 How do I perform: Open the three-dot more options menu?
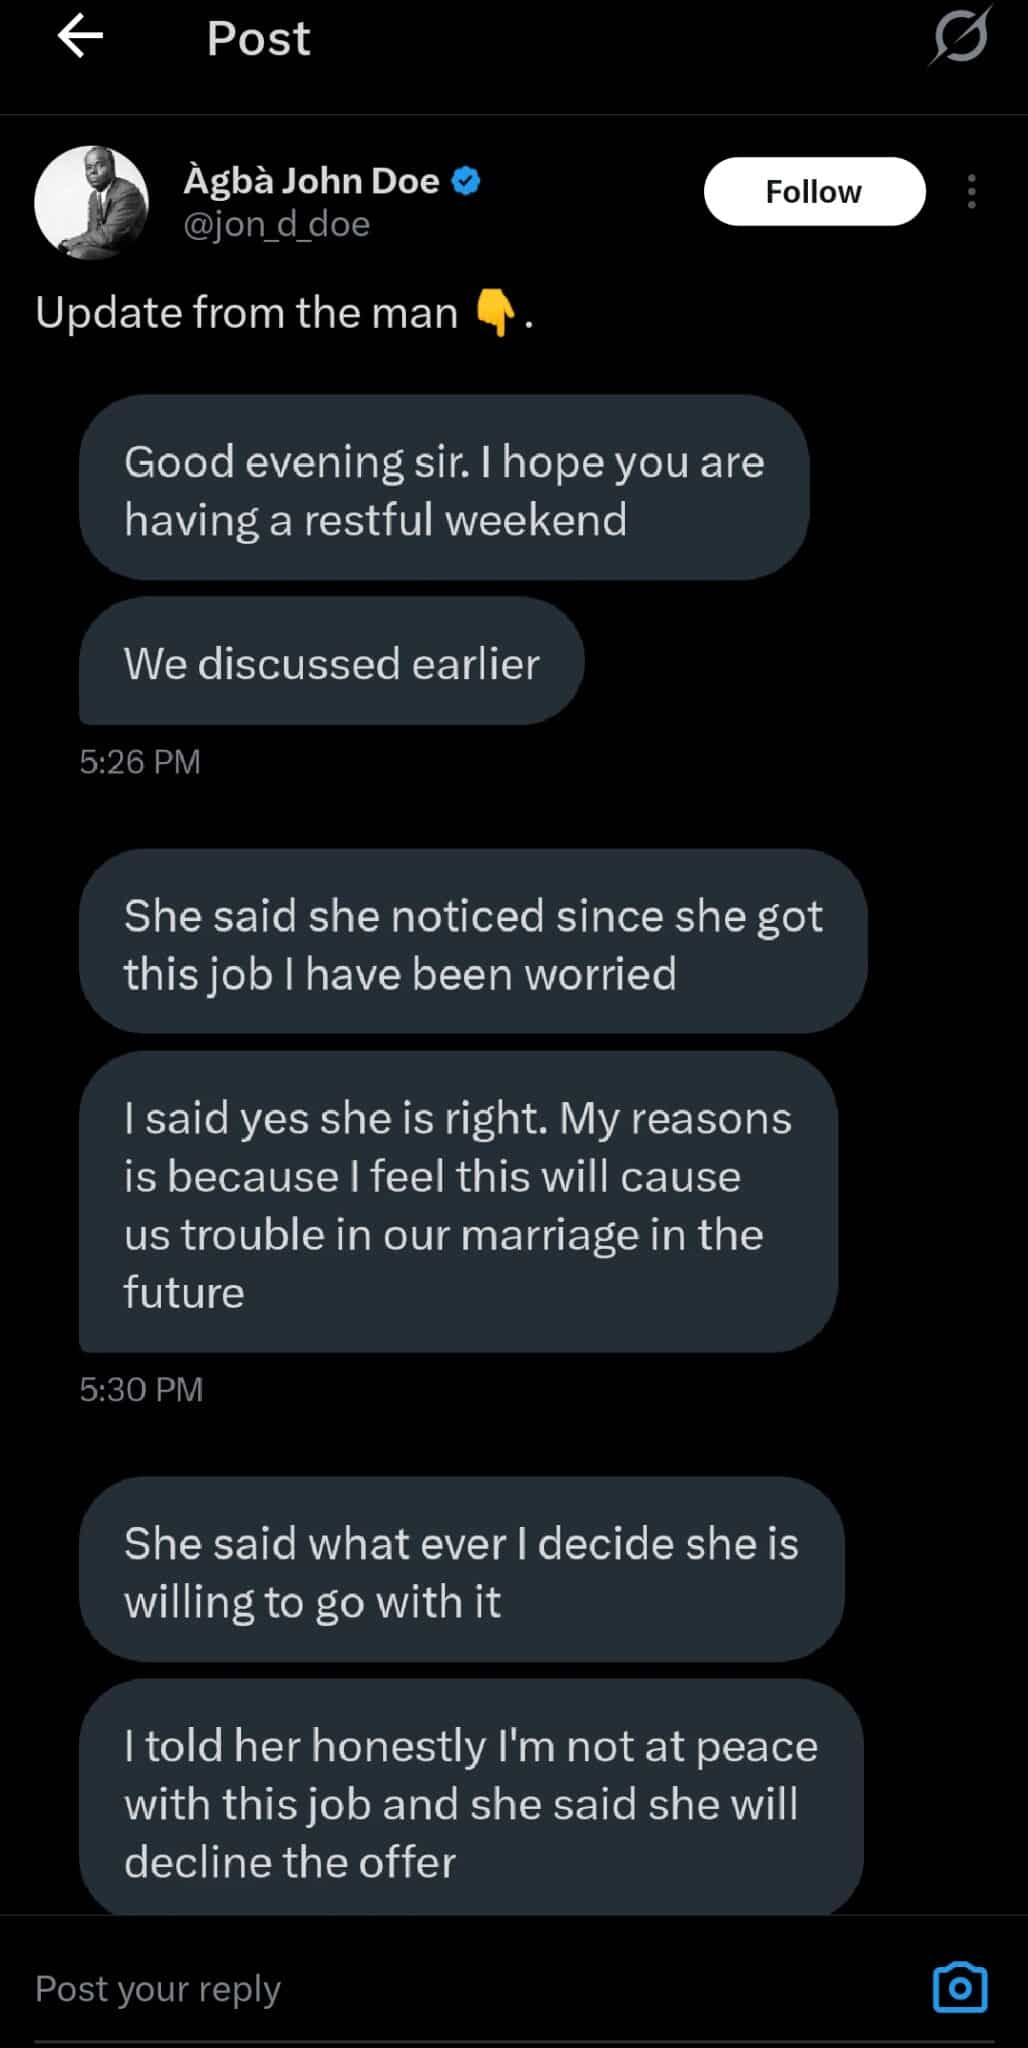(x=971, y=191)
